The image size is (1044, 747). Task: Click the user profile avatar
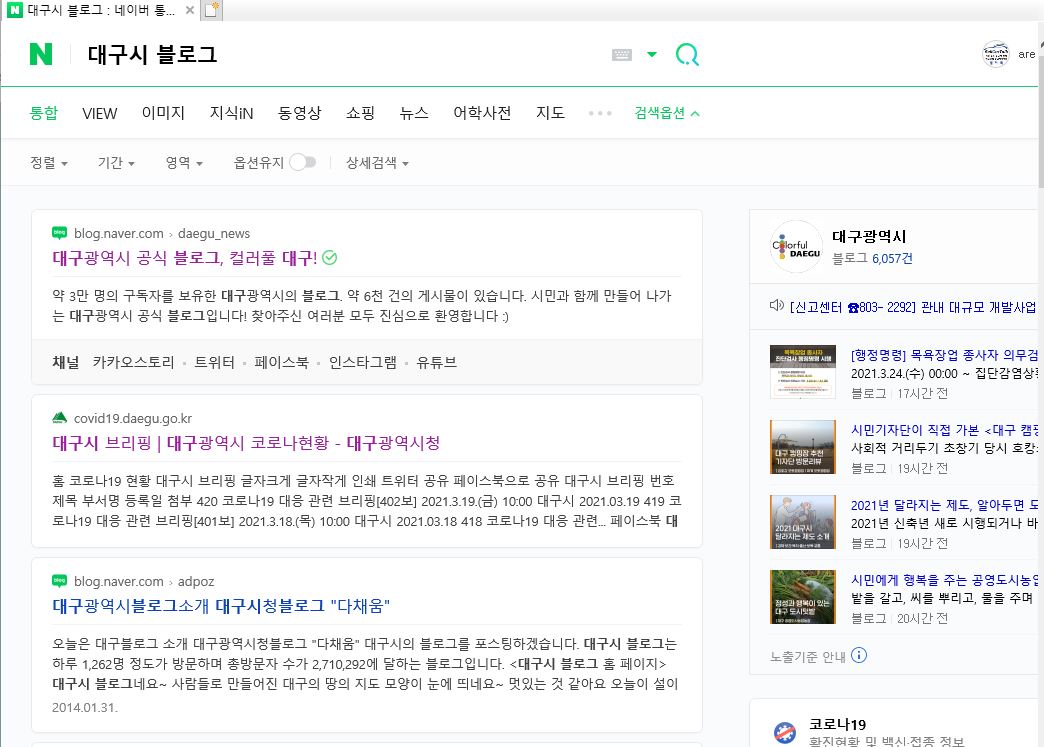pos(996,54)
